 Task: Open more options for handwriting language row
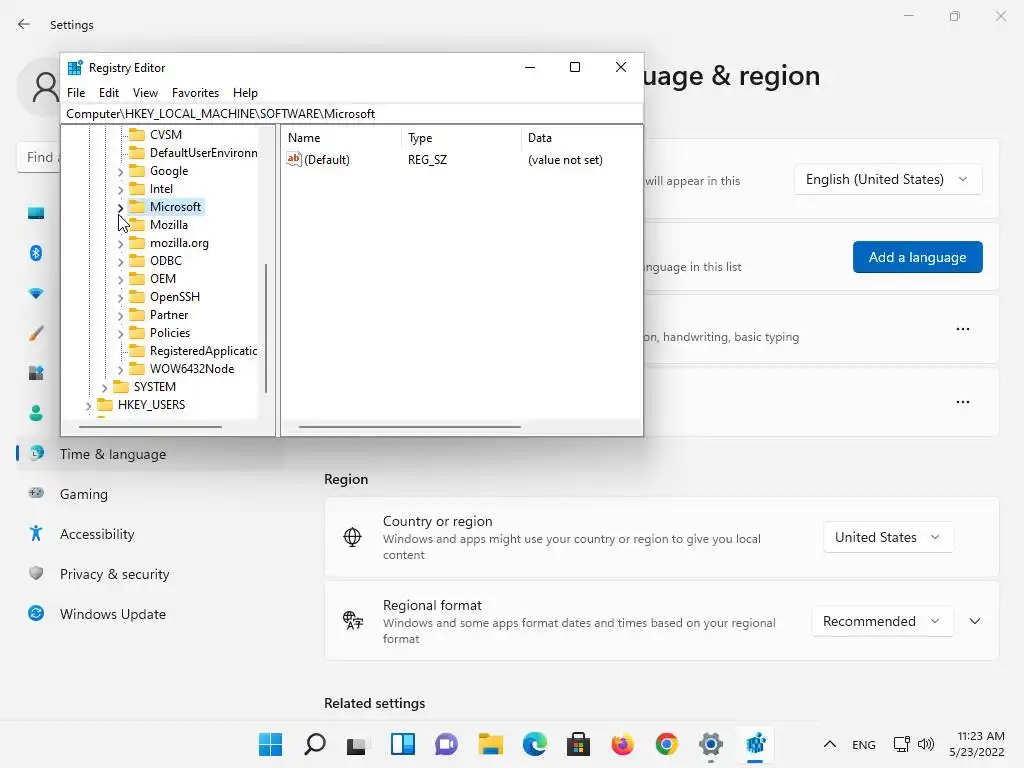(963, 329)
